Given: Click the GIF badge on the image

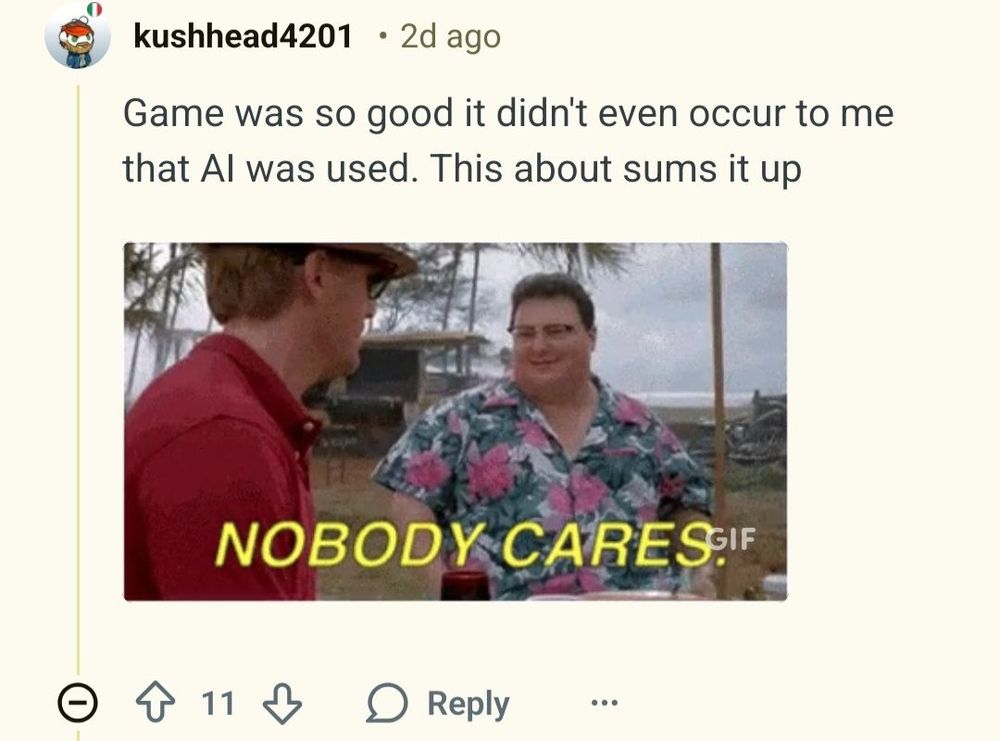Looking at the screenshot, I should pyautogui.click(x=732, y=539).
